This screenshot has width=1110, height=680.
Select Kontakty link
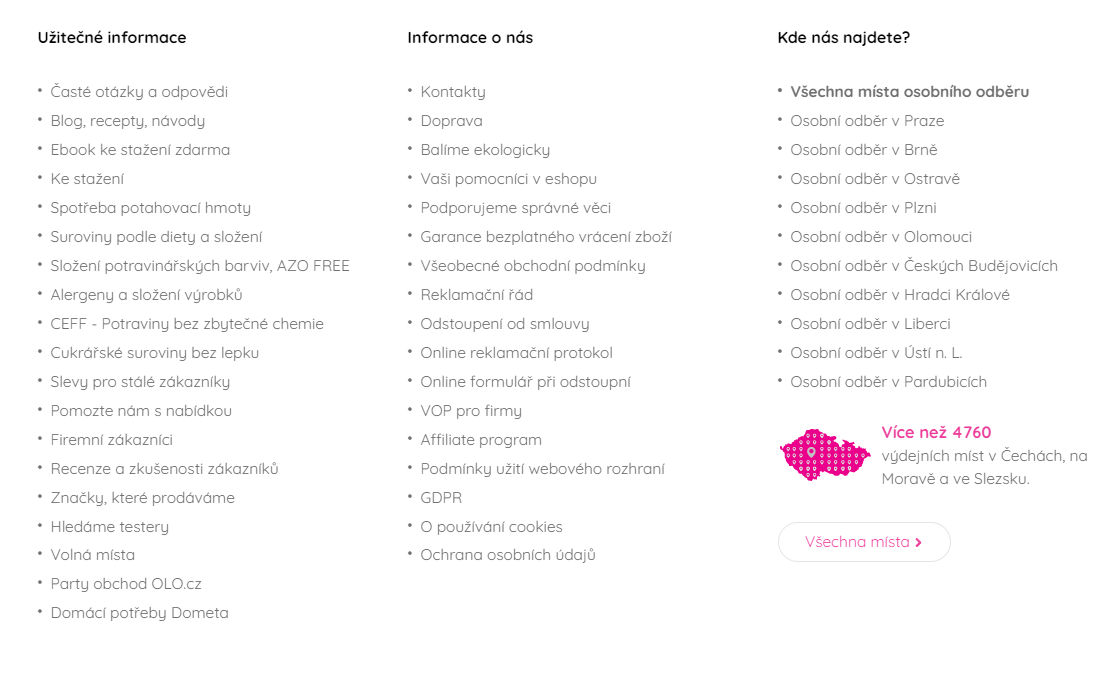tap(453, 92)
